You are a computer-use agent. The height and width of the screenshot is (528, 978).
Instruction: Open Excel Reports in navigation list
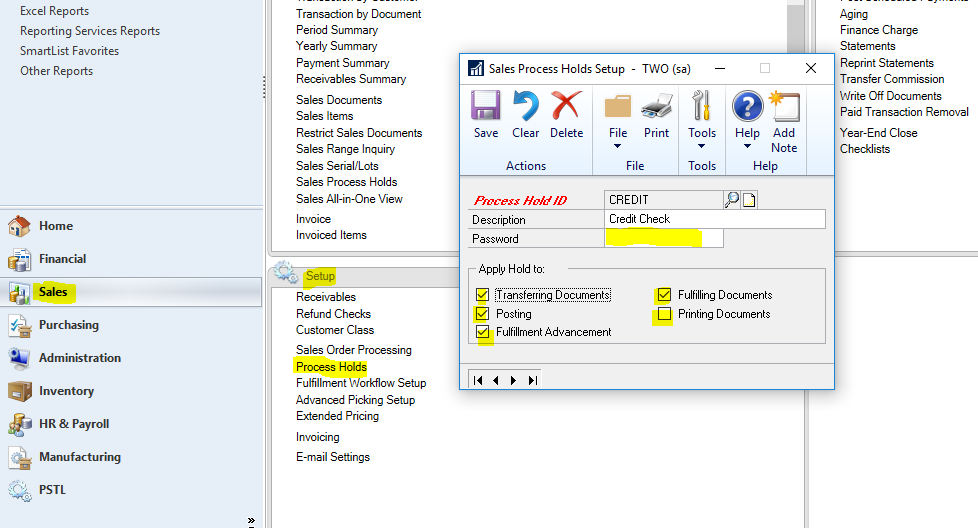(x=54, y=11)
